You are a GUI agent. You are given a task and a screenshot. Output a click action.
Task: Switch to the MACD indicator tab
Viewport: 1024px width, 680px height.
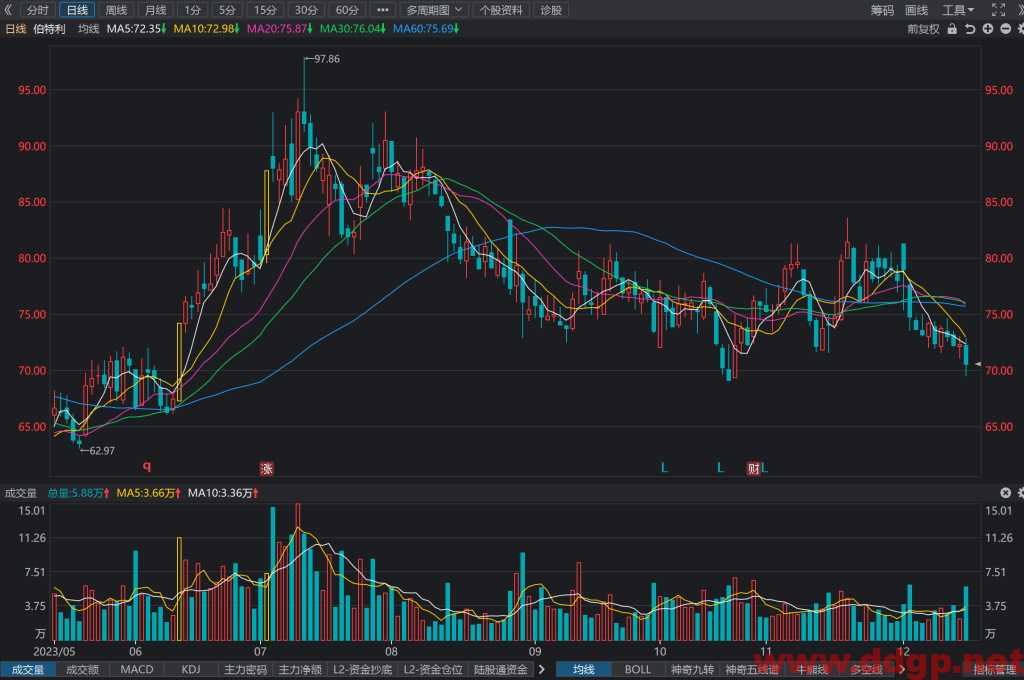[136, 670]
